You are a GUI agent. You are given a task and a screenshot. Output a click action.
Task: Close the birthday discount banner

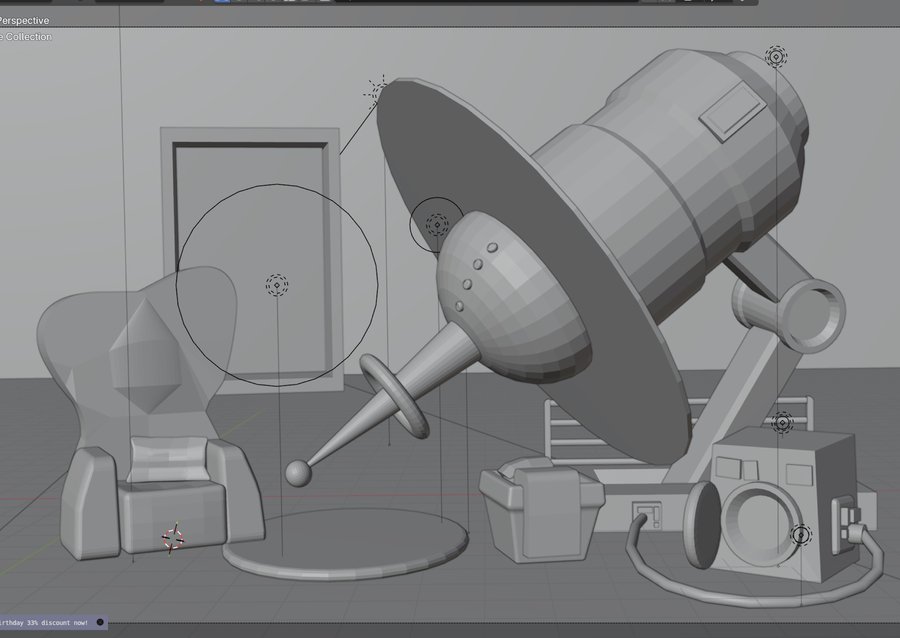point(100,622)
